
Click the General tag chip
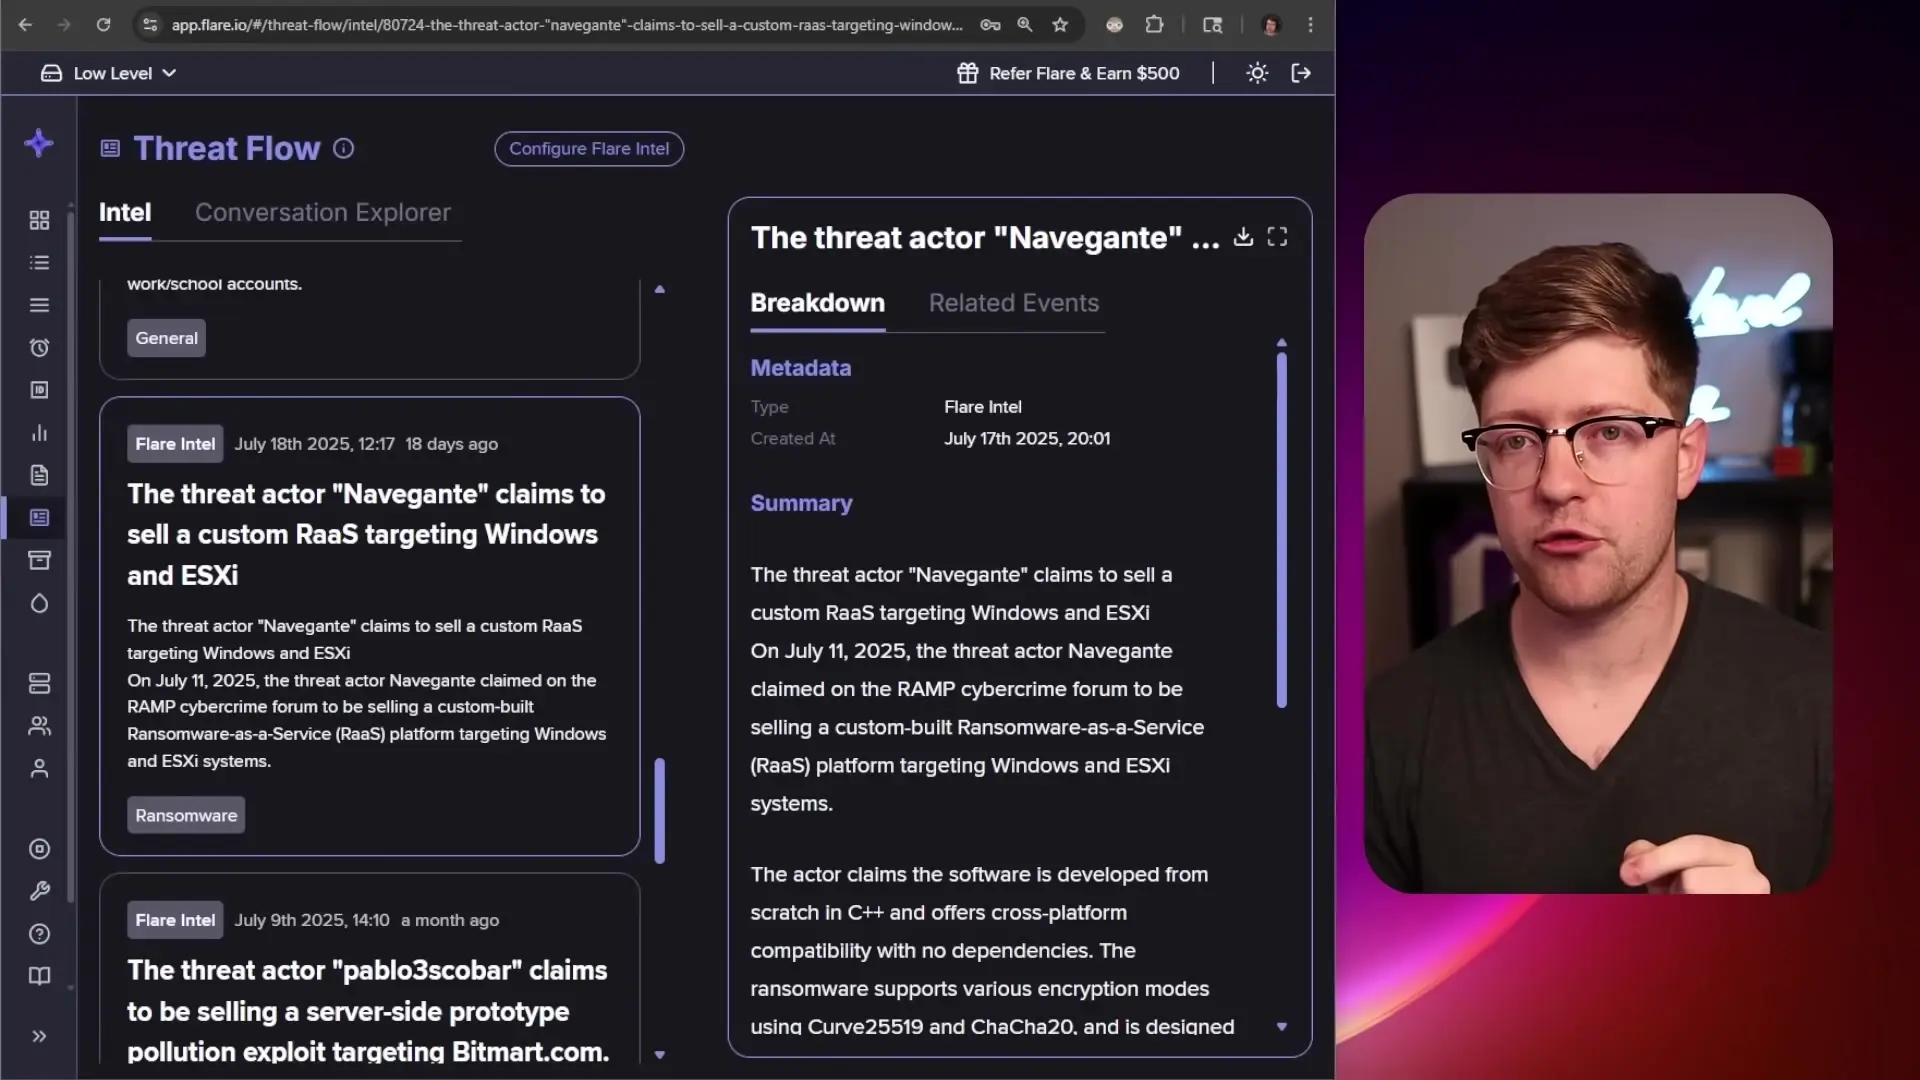[x=166, y=338]
